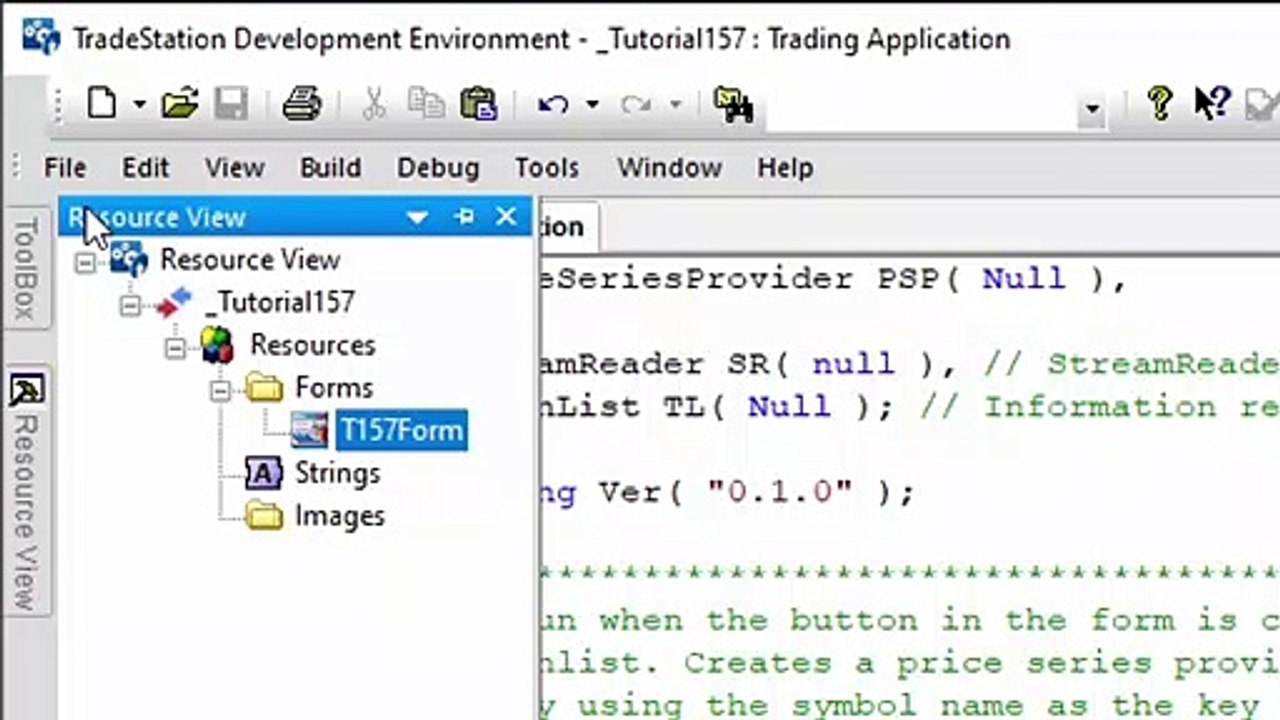Open the toolbar search combo box dropdown
This screenshot has height=720, width=1280.
click(x=1092, y=108)
